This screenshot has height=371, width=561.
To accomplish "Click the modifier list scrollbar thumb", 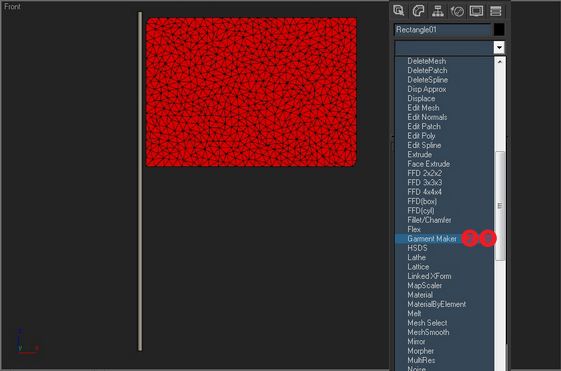I will [500, 206].
